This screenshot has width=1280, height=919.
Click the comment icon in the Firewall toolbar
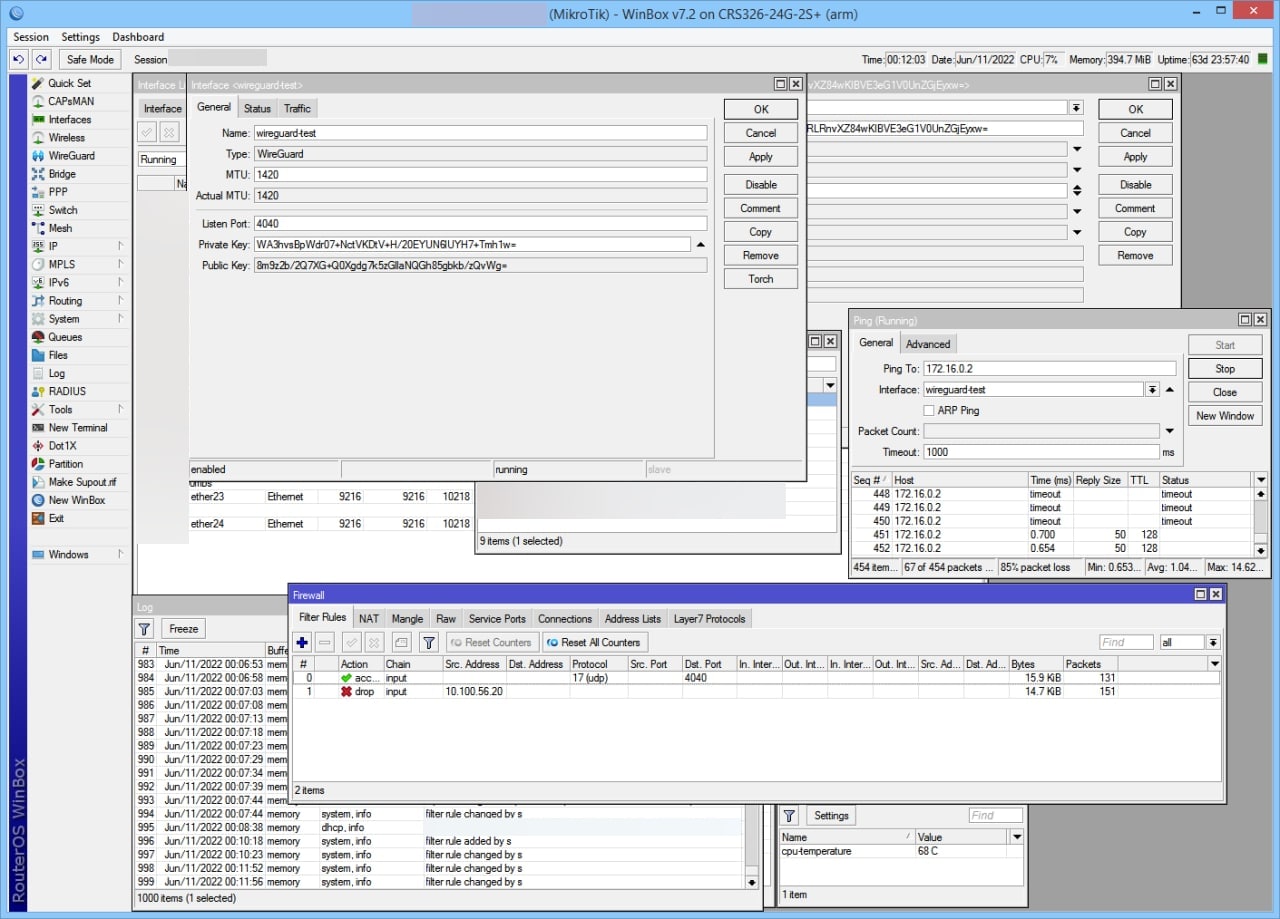401,642
